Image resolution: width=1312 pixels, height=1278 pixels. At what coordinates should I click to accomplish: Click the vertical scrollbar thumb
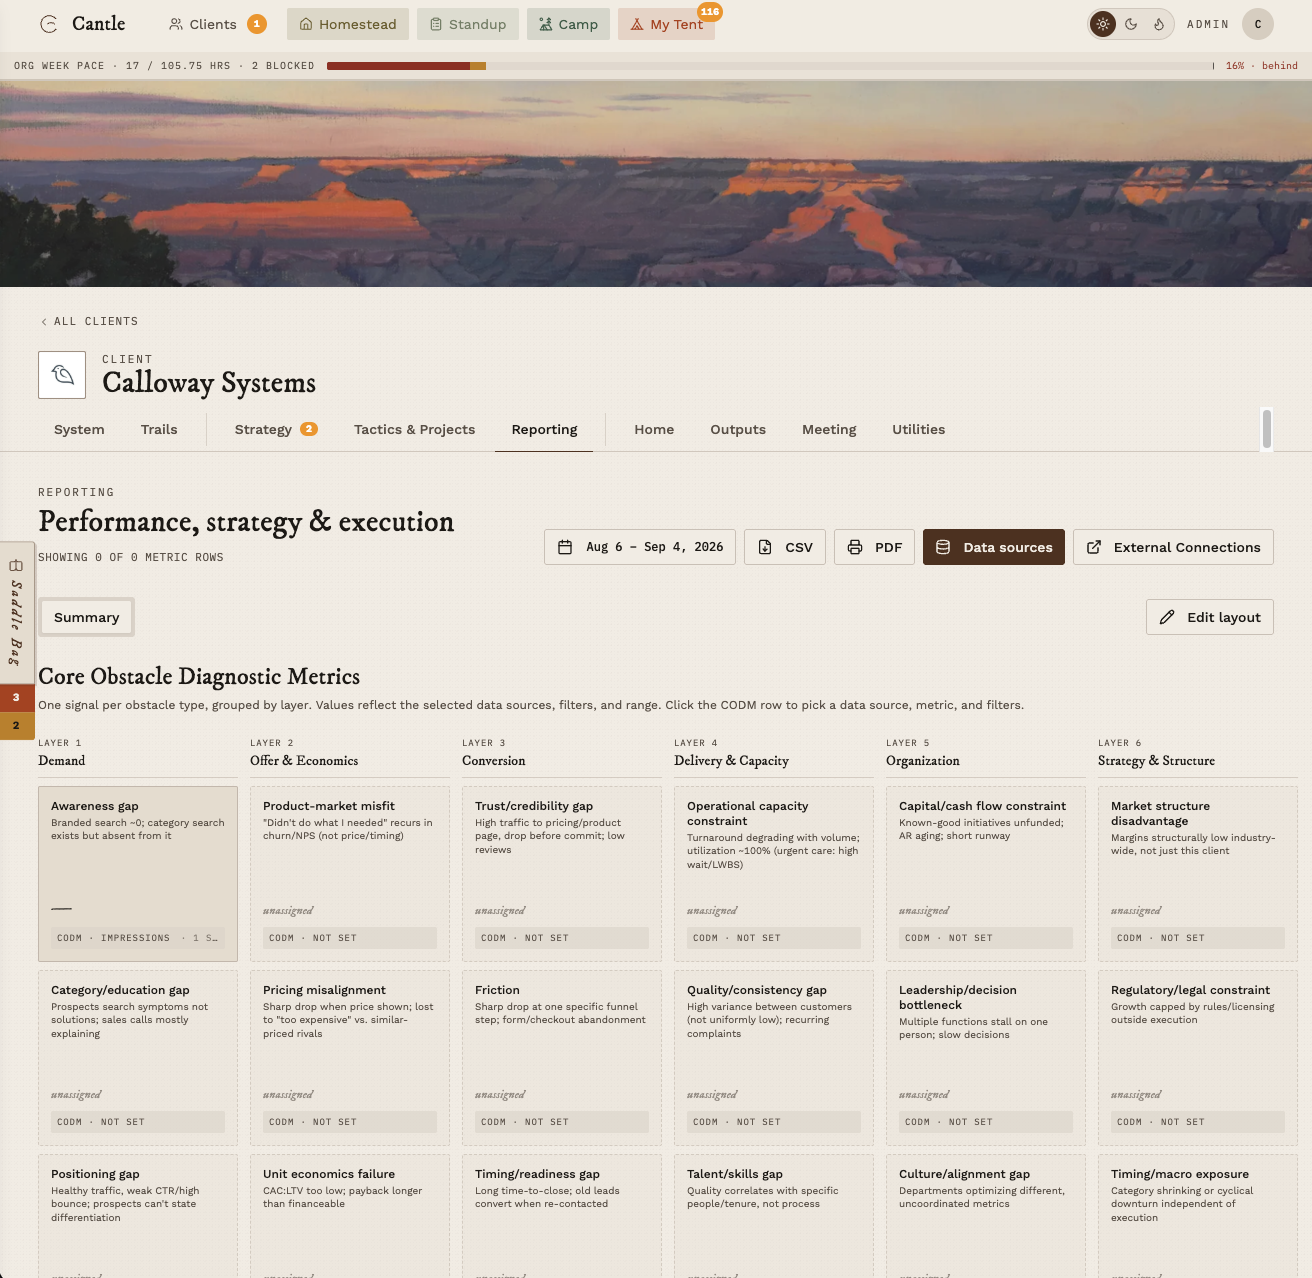pyautogui.click(x=1267, y=429)
